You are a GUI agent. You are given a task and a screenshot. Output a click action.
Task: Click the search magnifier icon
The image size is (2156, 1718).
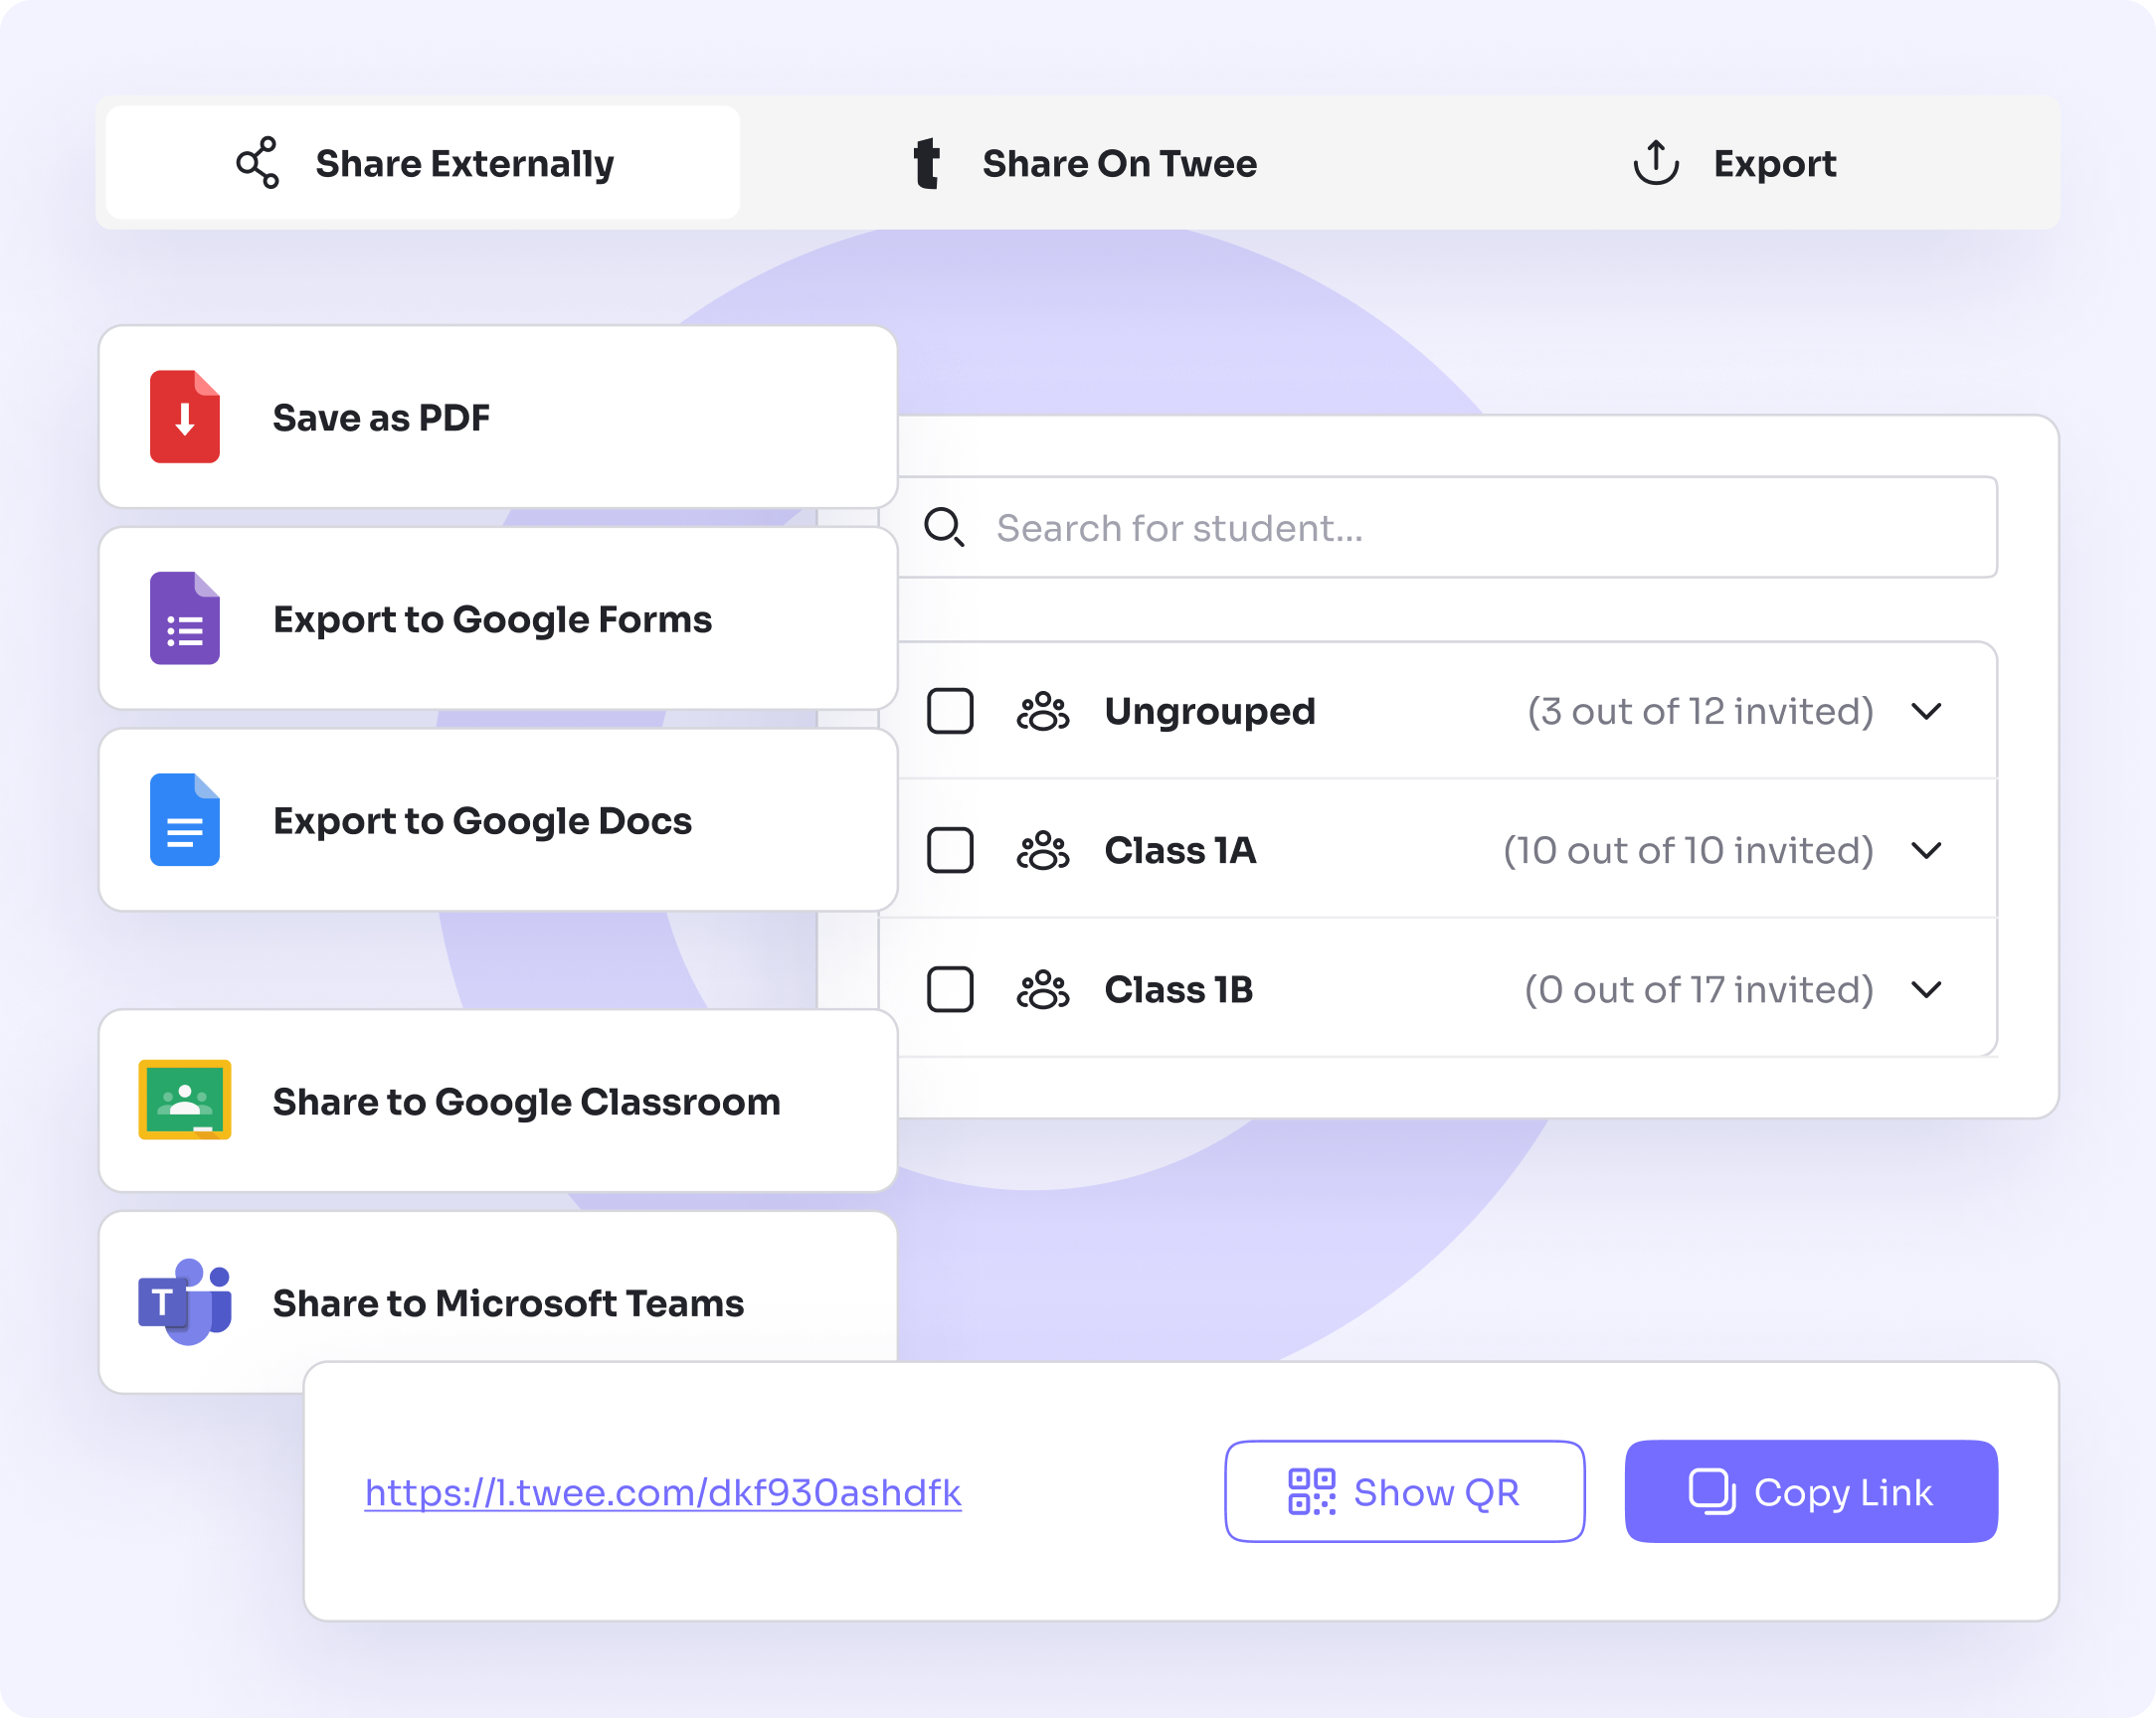pos(946,528)
